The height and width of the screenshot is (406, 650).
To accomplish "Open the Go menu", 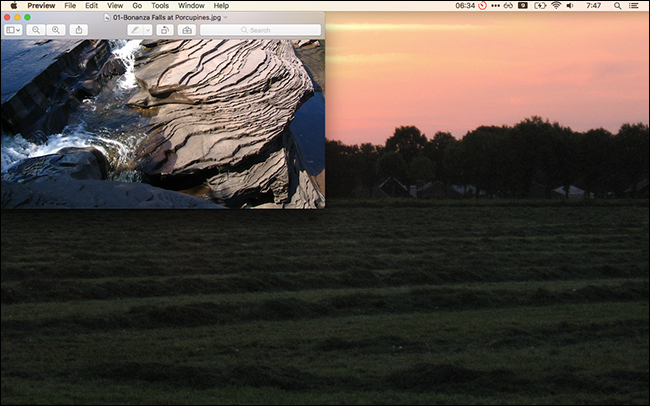I will [x=137, y=5].
